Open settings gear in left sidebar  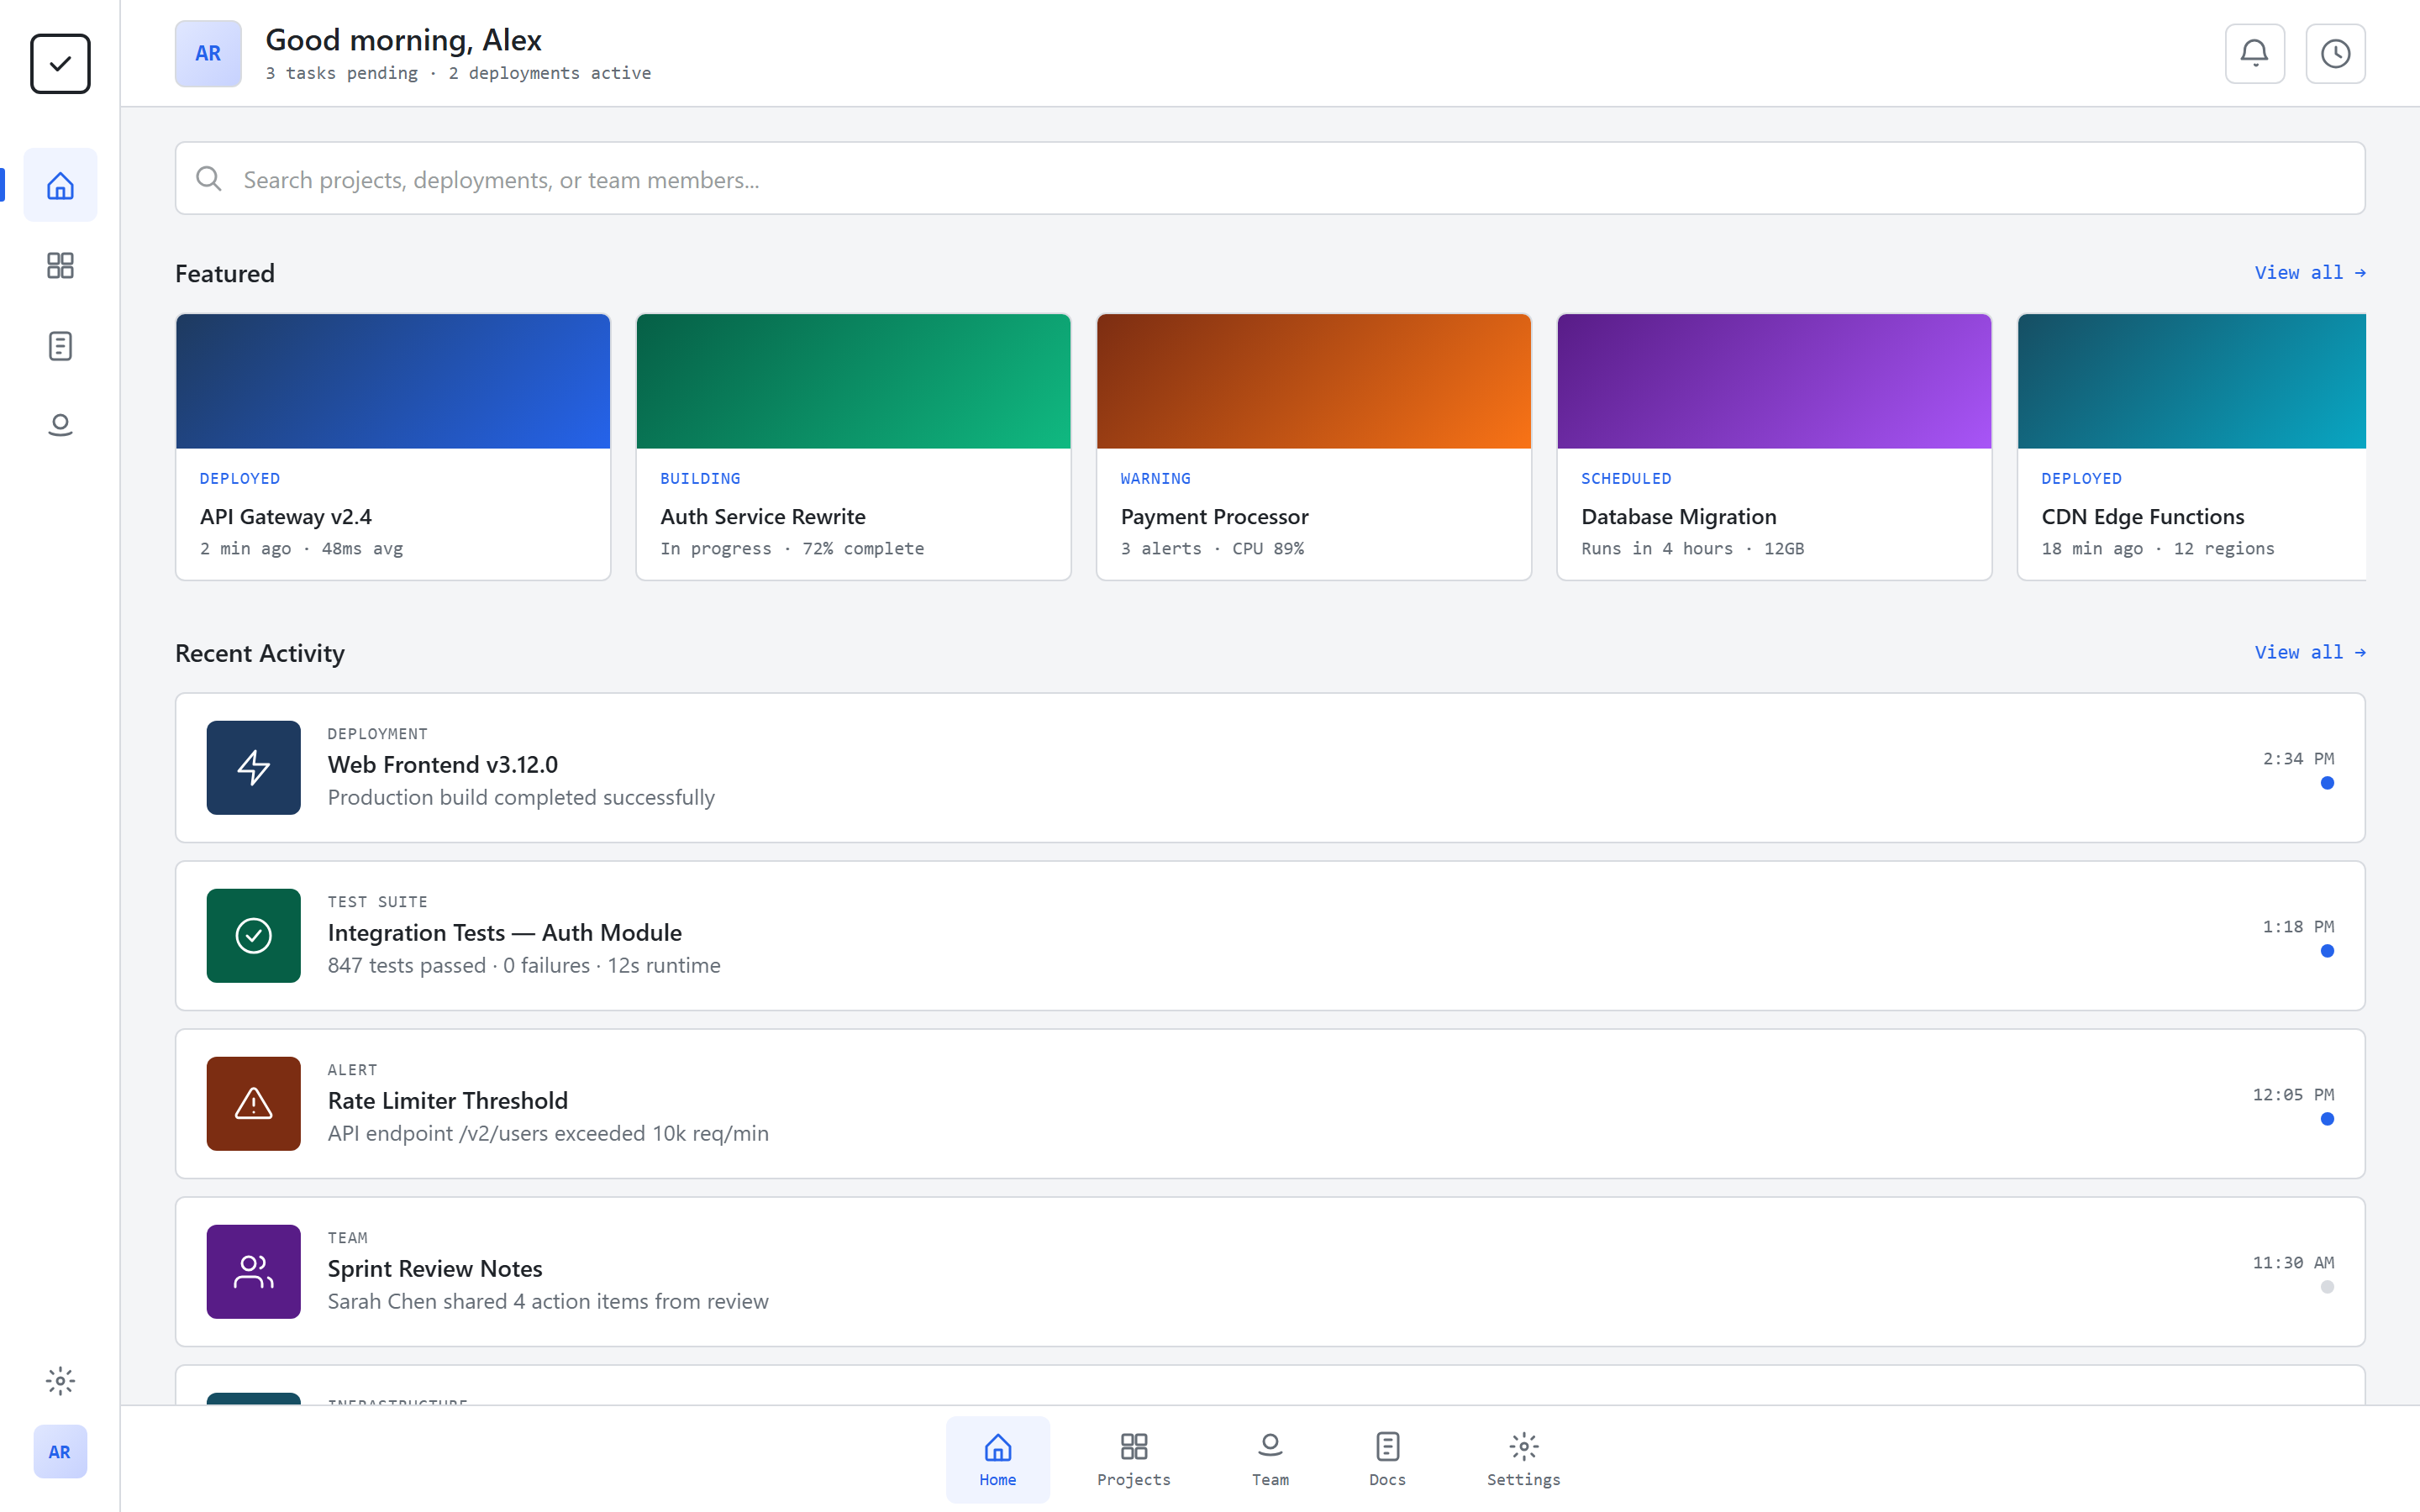pos(60,1381)
